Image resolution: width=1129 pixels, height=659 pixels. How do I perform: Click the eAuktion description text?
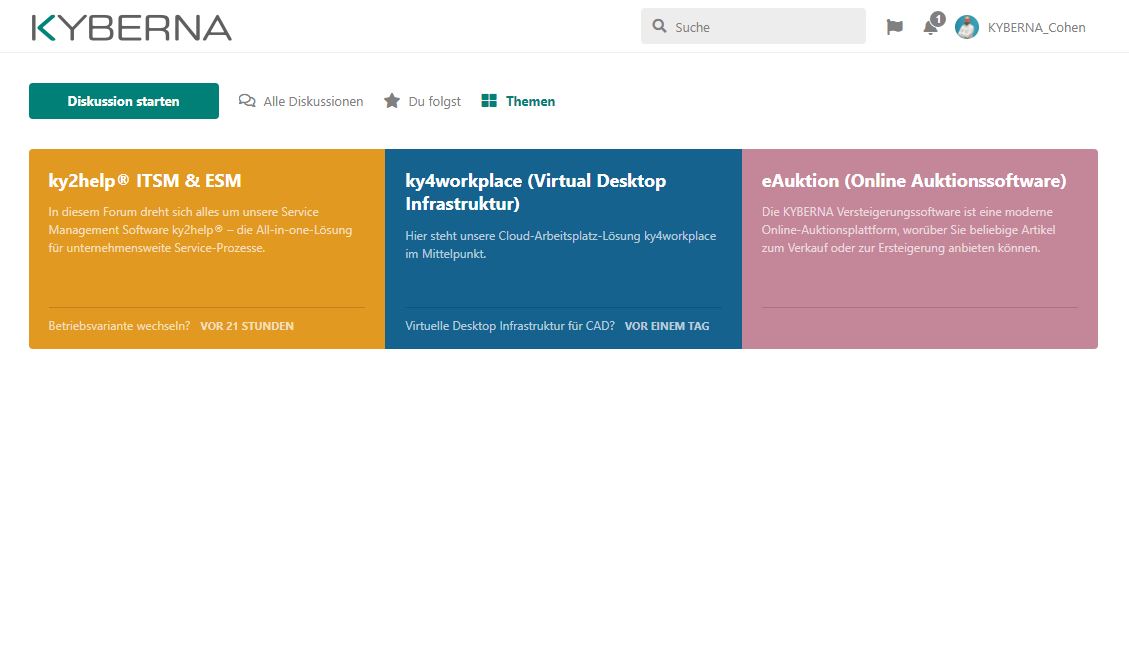[909, 230]
